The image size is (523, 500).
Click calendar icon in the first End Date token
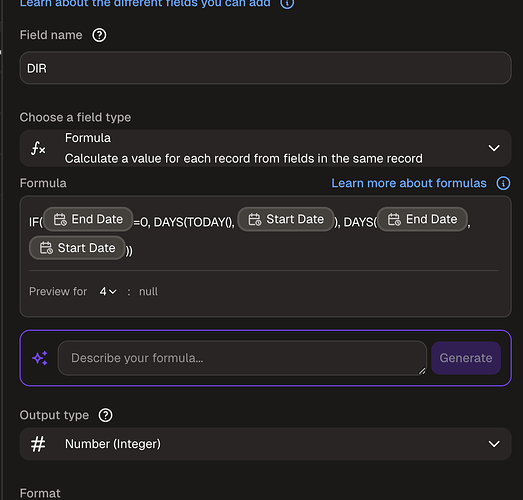coord(60,219)
